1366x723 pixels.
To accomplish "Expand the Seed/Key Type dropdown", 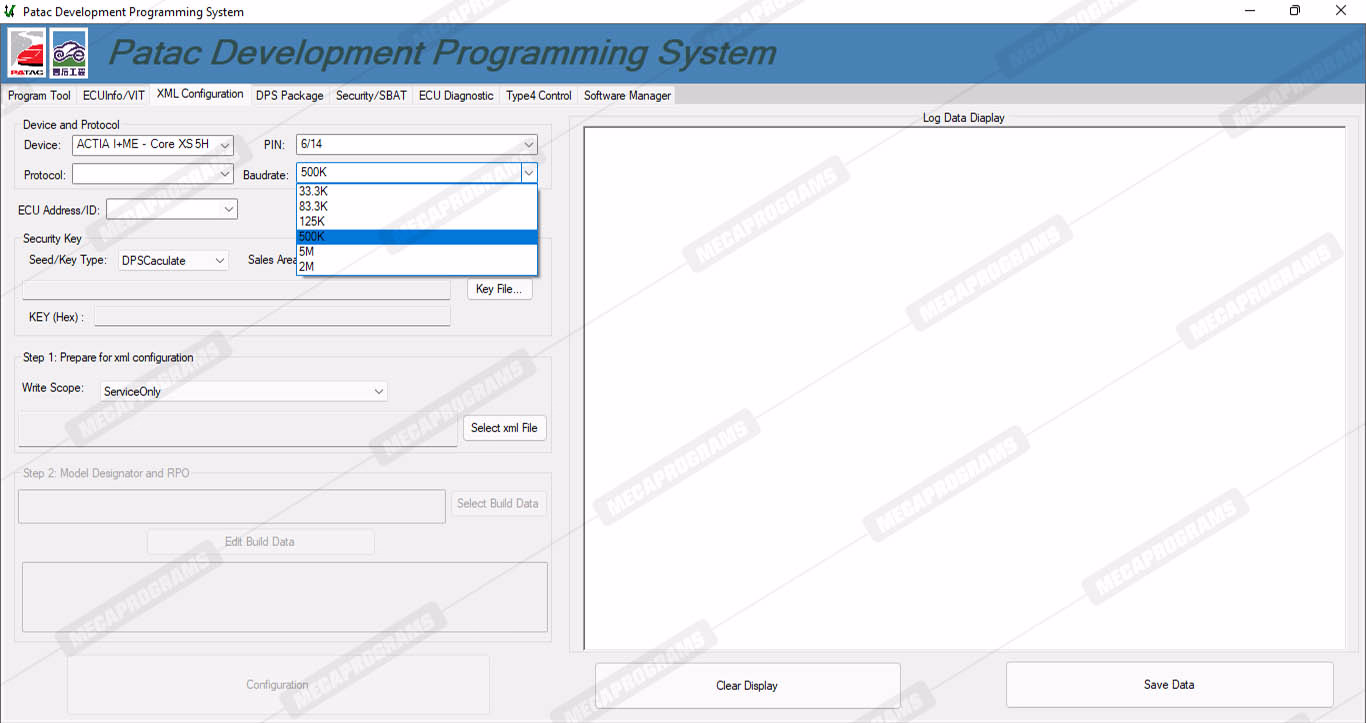I will pyautogui.click(x=174, y=260).
